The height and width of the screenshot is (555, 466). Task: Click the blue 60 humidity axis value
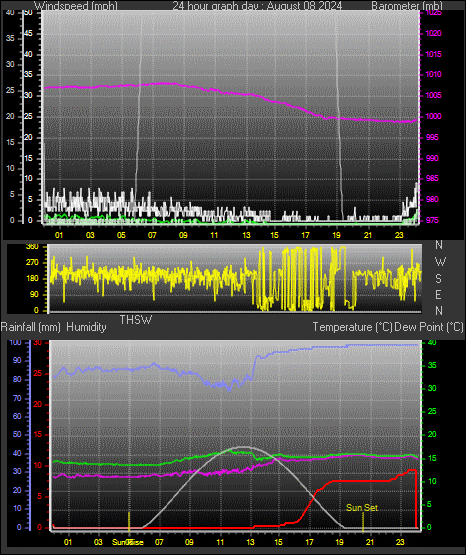point(17,417)
